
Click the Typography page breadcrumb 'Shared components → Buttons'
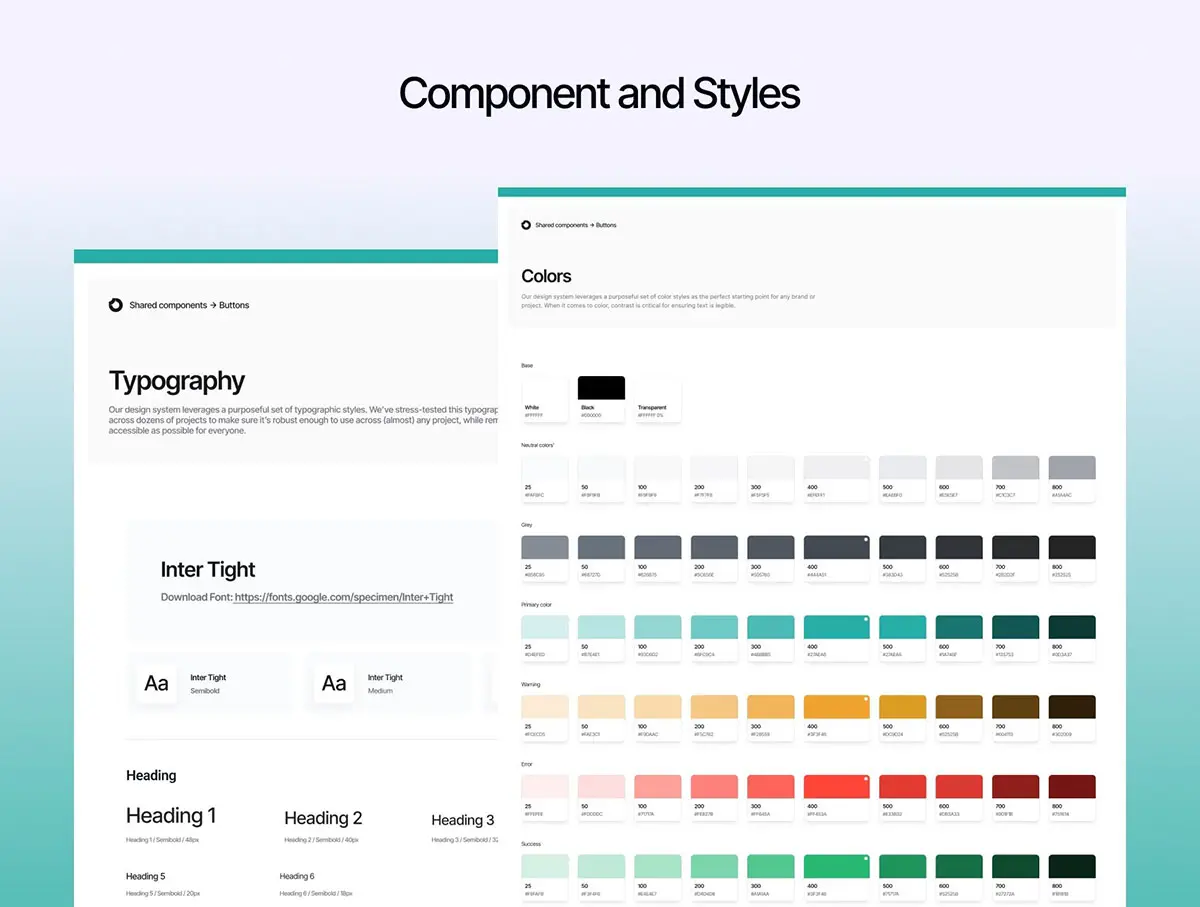pos(189,305)
